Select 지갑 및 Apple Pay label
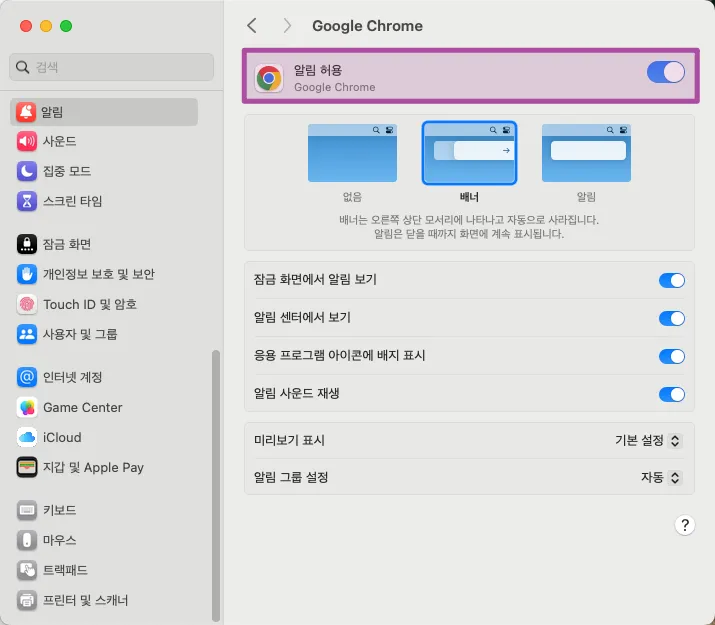 93,467
